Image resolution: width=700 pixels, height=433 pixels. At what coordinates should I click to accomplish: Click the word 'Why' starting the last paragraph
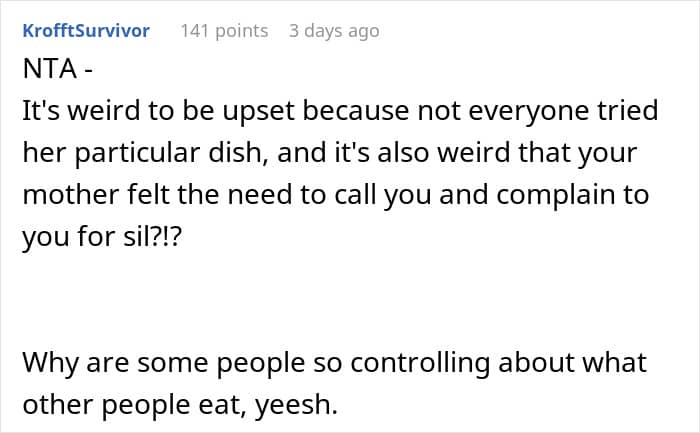click(x=46, y=361)
